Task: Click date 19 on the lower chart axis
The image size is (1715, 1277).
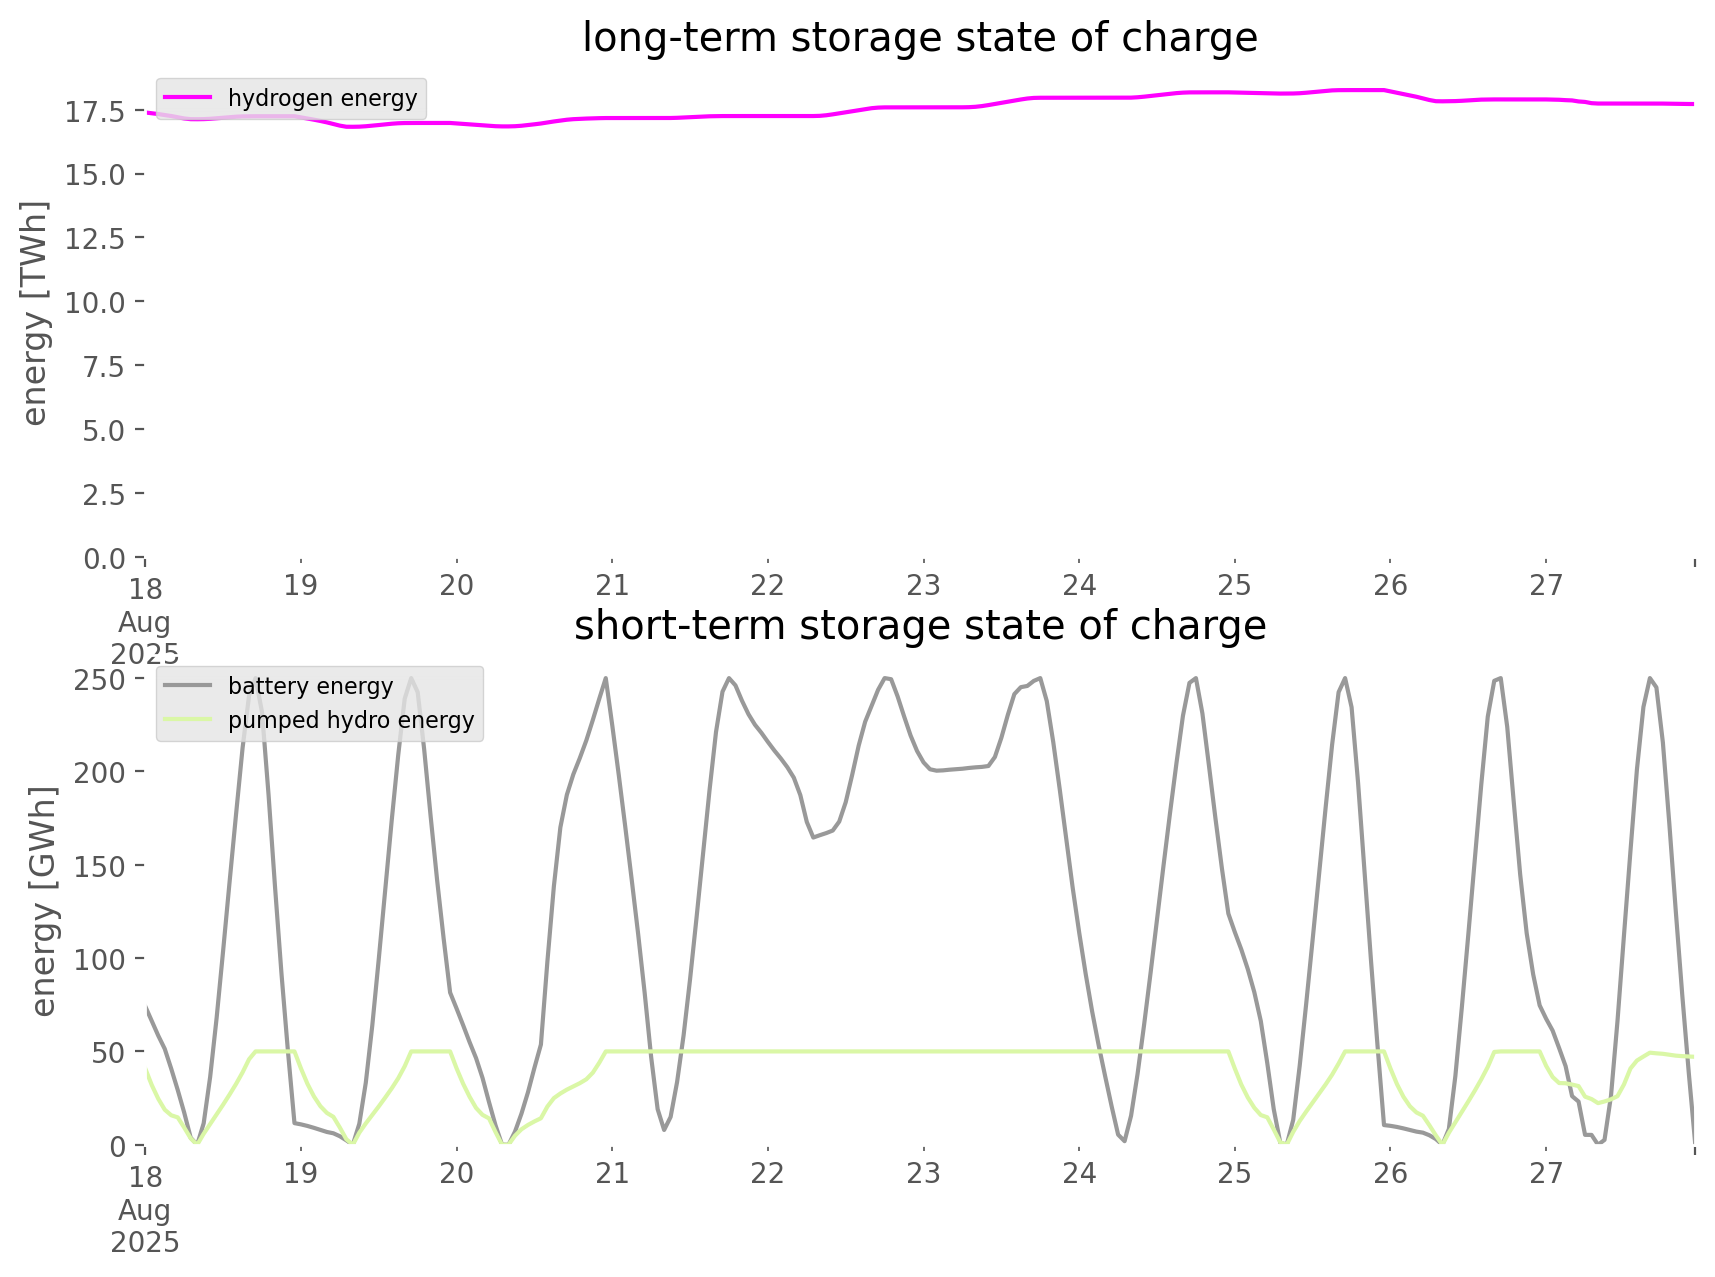Action: pos(301,1173)
